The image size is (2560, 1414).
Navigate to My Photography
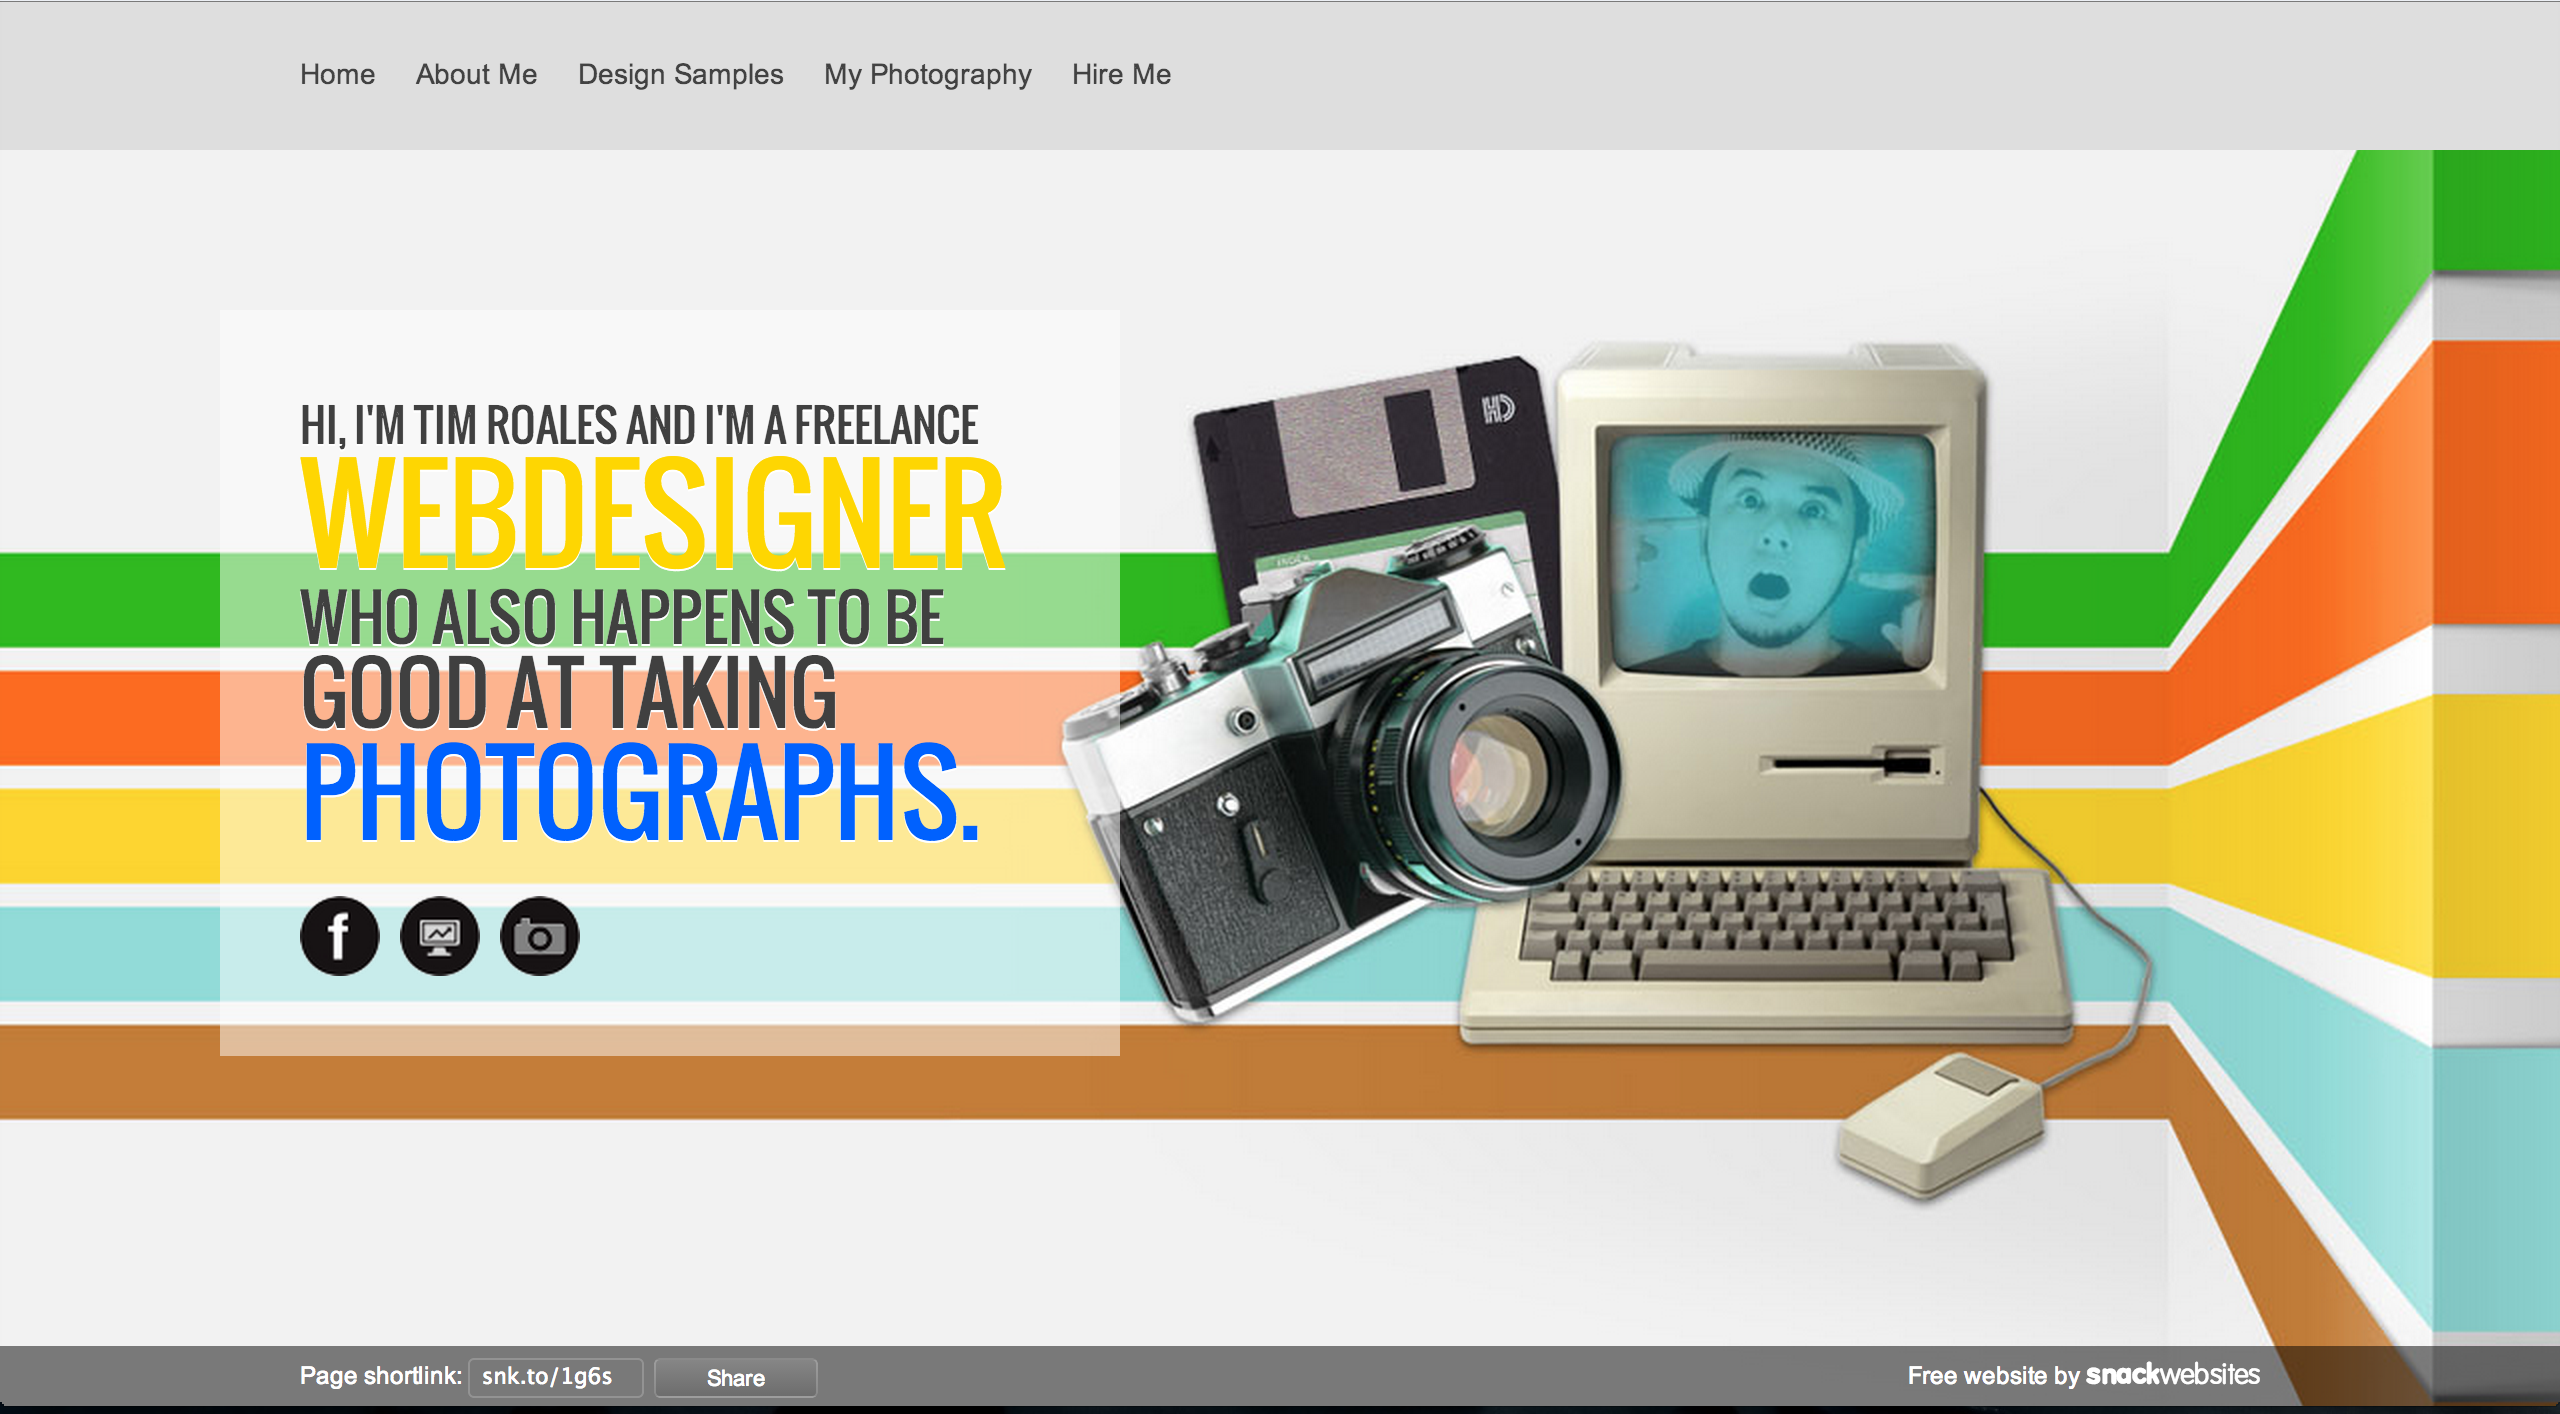pyautogui.click(x=928, y=75)
